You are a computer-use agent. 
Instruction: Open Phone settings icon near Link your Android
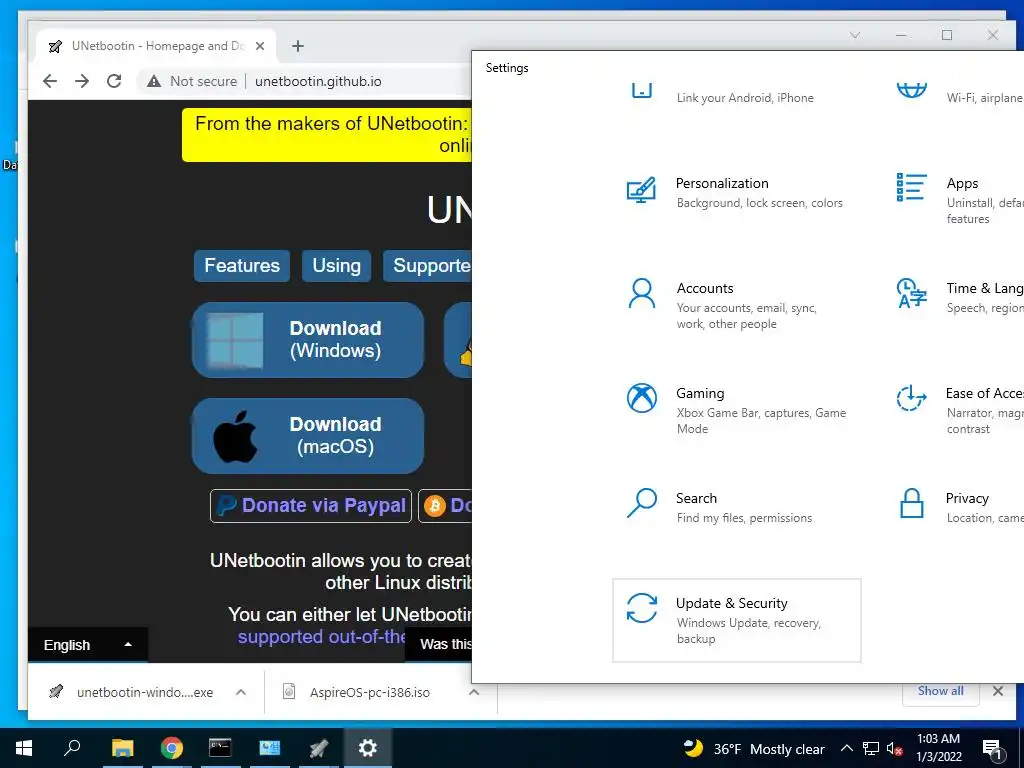pos(641,90)
